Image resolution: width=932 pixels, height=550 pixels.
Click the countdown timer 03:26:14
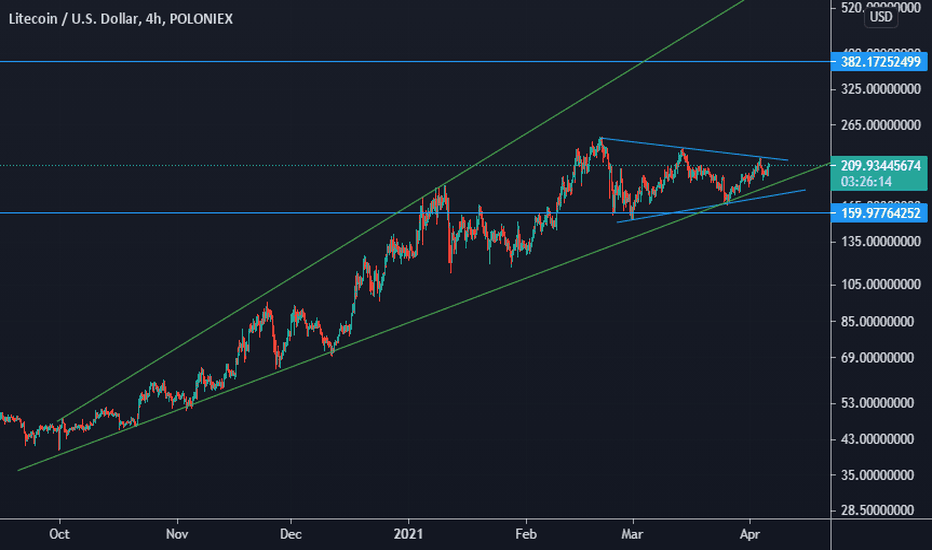(866, 182)
